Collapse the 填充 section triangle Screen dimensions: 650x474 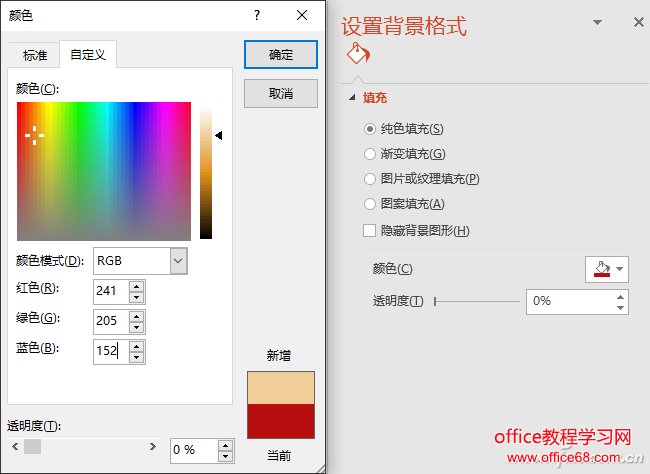click(x=352, y=98)
